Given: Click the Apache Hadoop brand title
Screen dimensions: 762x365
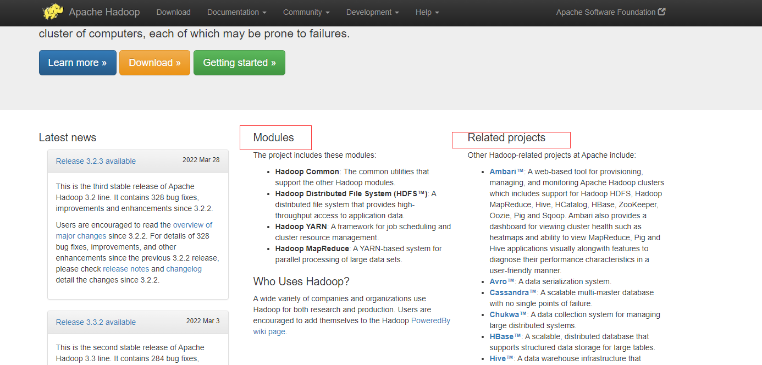Looking at the screenshot, I should tap(104, 12).
